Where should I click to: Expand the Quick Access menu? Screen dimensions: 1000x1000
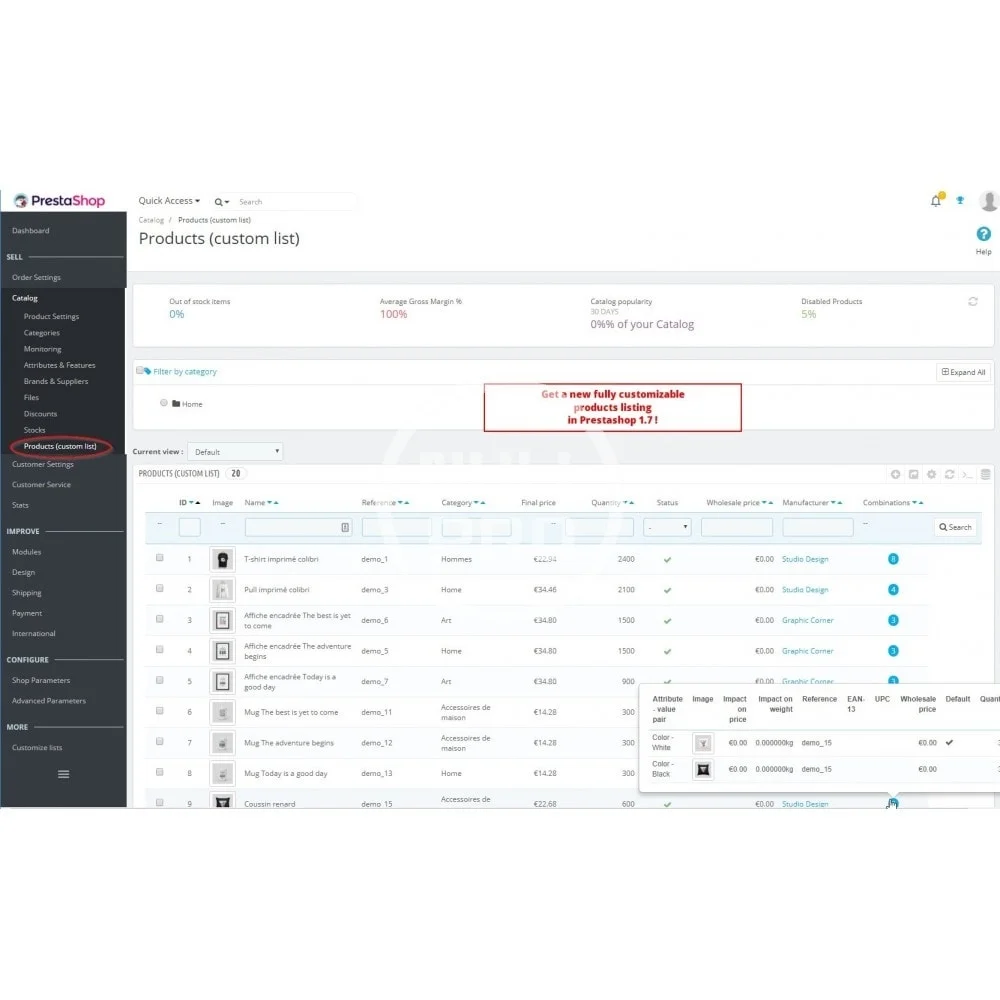point(169,201)
